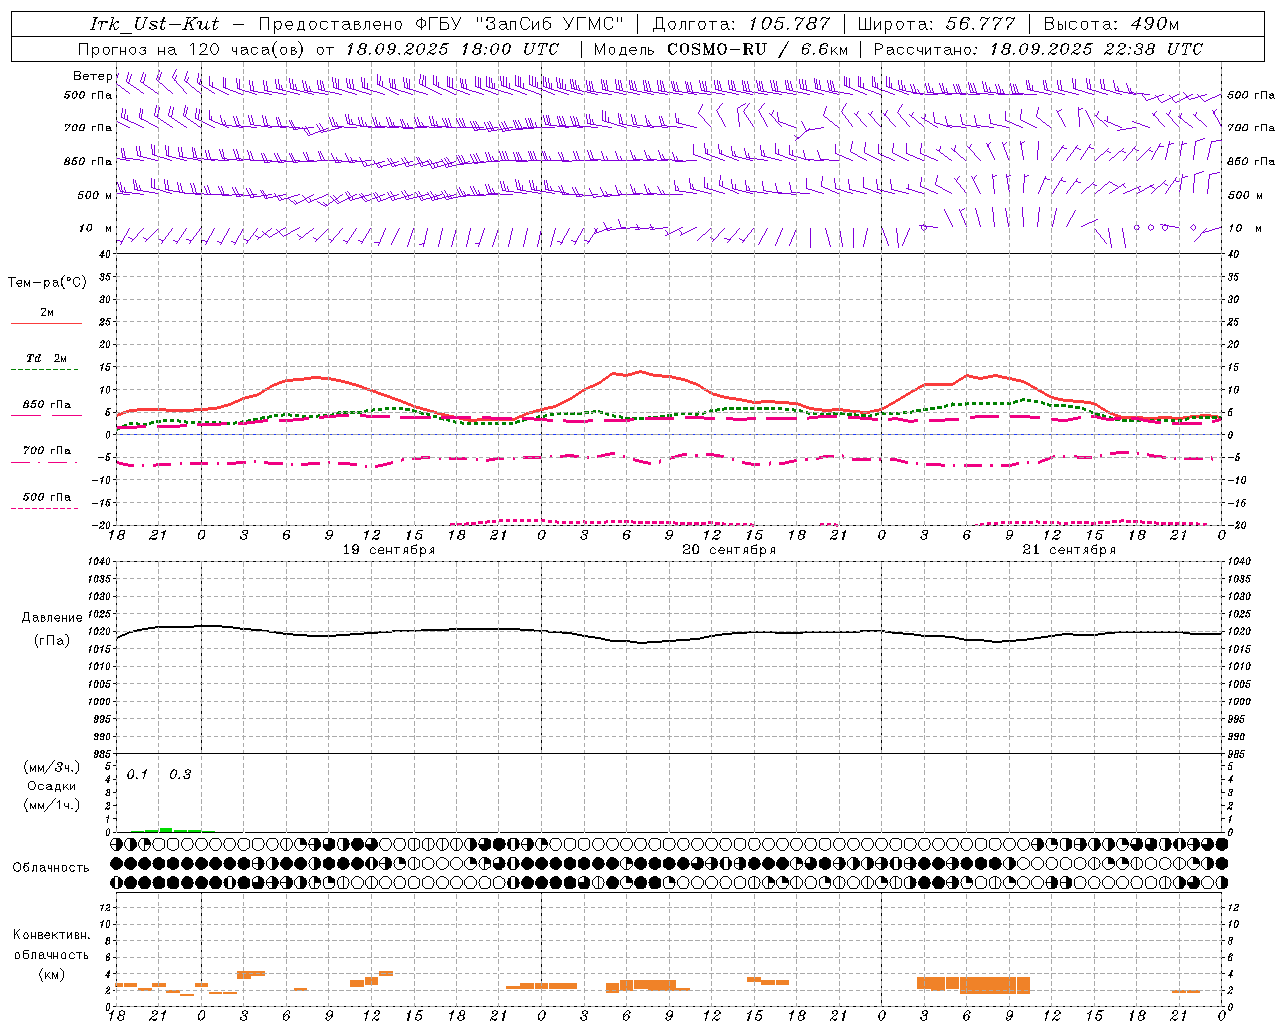Click the "(мм/3ч.)" precipitation unit label

(52, 767)
